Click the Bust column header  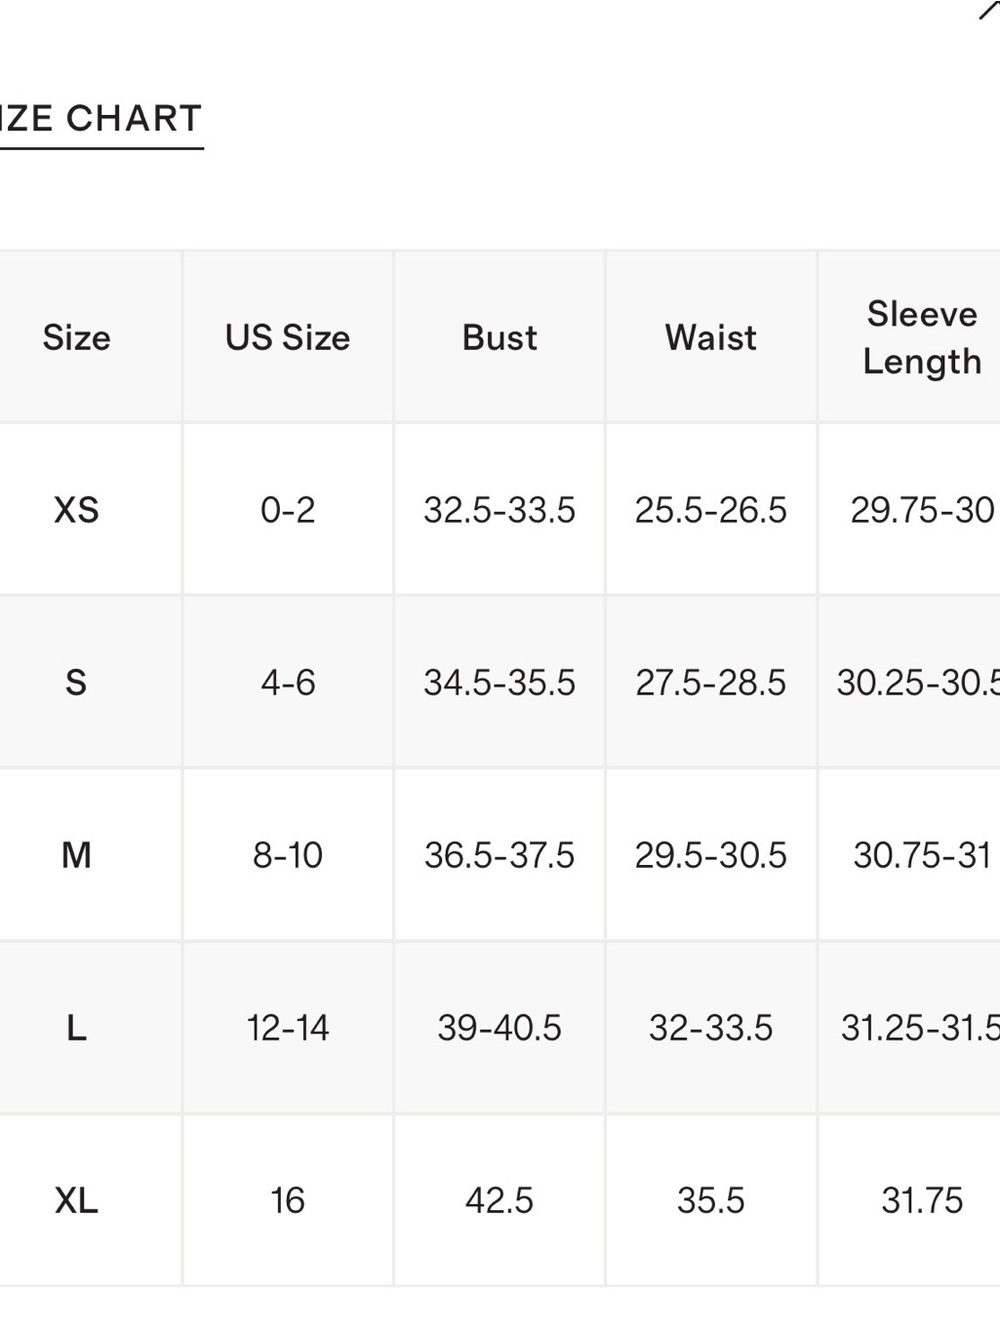500,338
